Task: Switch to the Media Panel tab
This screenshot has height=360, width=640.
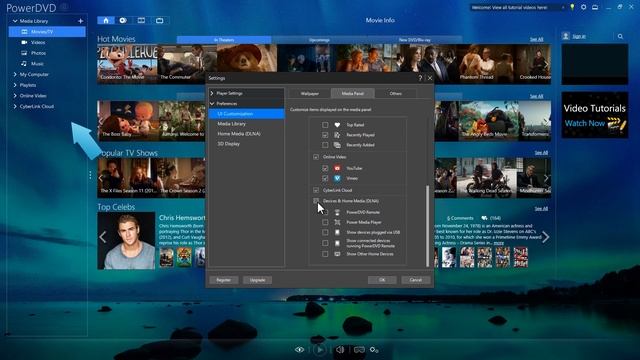Action: [x=353, y=93]
